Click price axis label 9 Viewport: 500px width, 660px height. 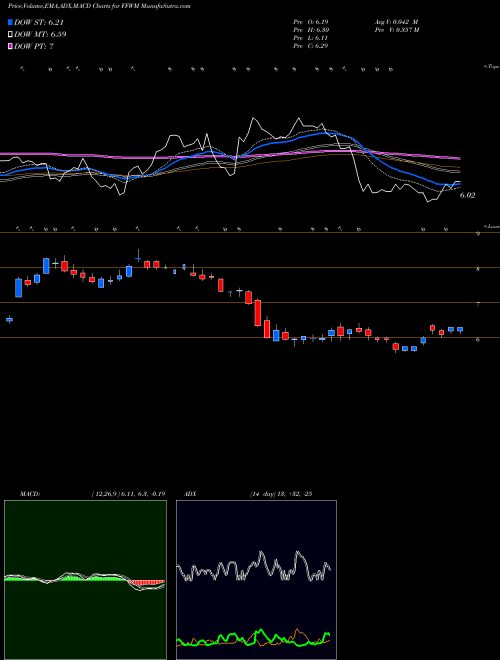(478, 234)
